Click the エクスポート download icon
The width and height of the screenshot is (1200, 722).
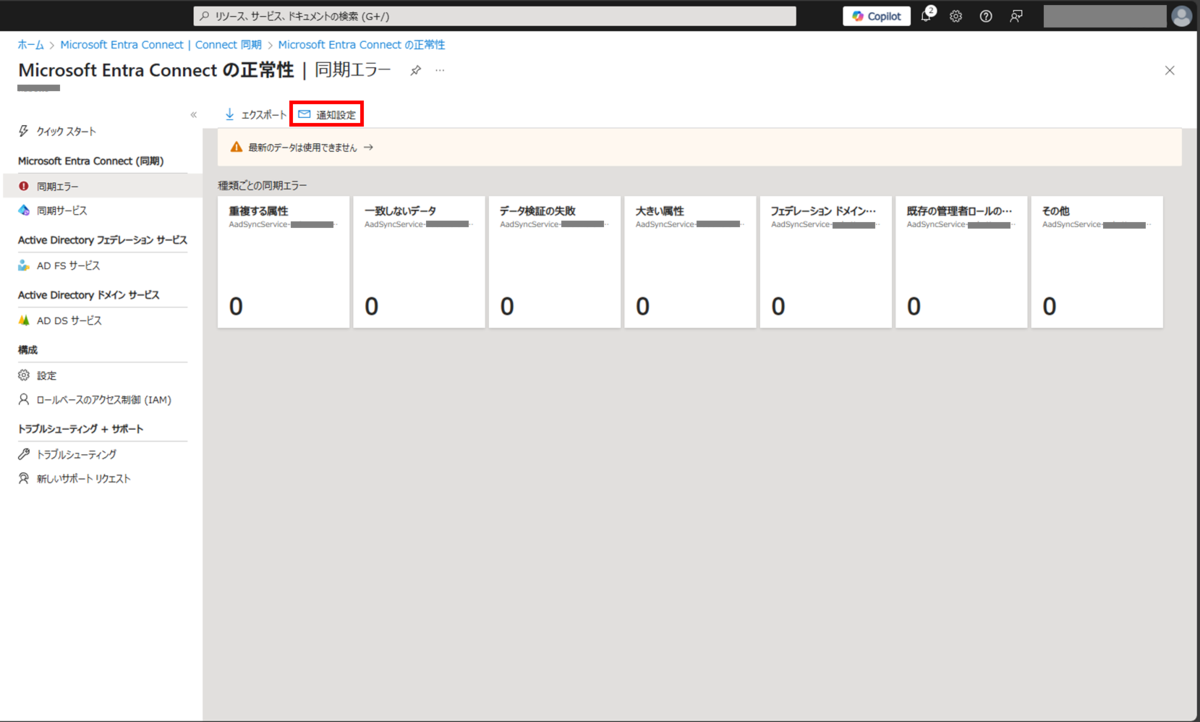point(230,115)
